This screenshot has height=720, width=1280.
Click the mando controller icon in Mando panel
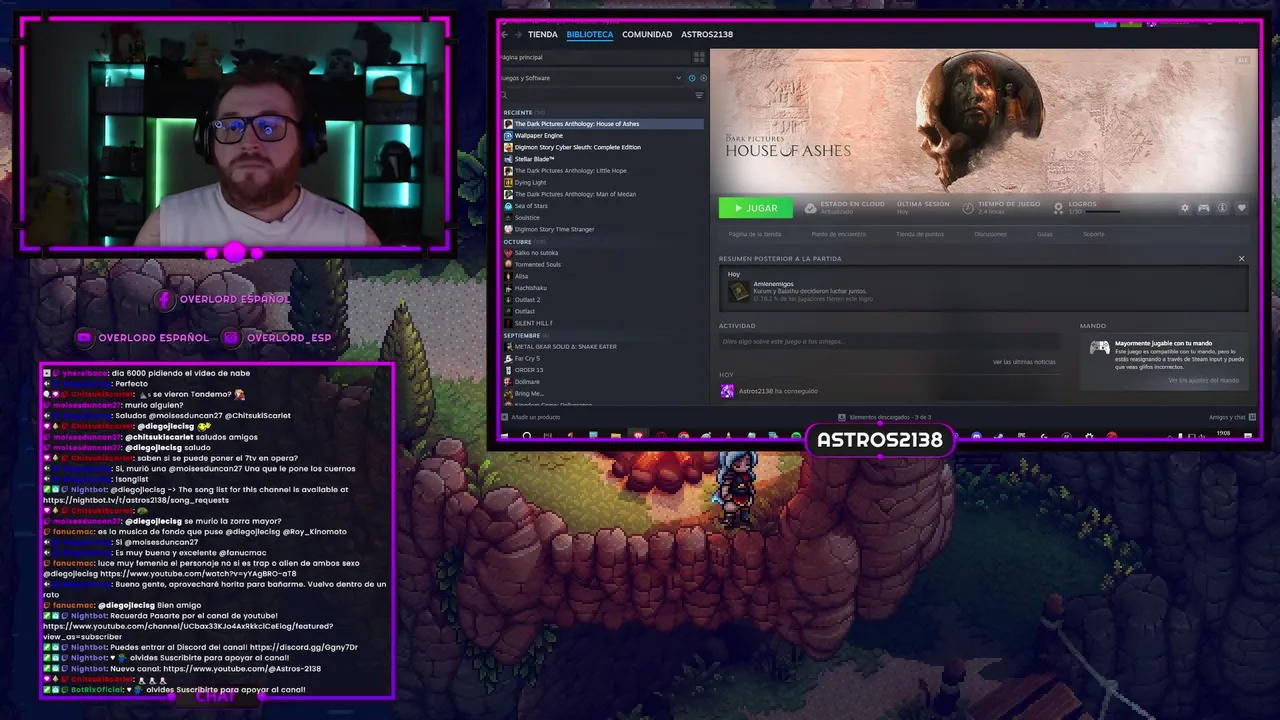click(1100, 347)
